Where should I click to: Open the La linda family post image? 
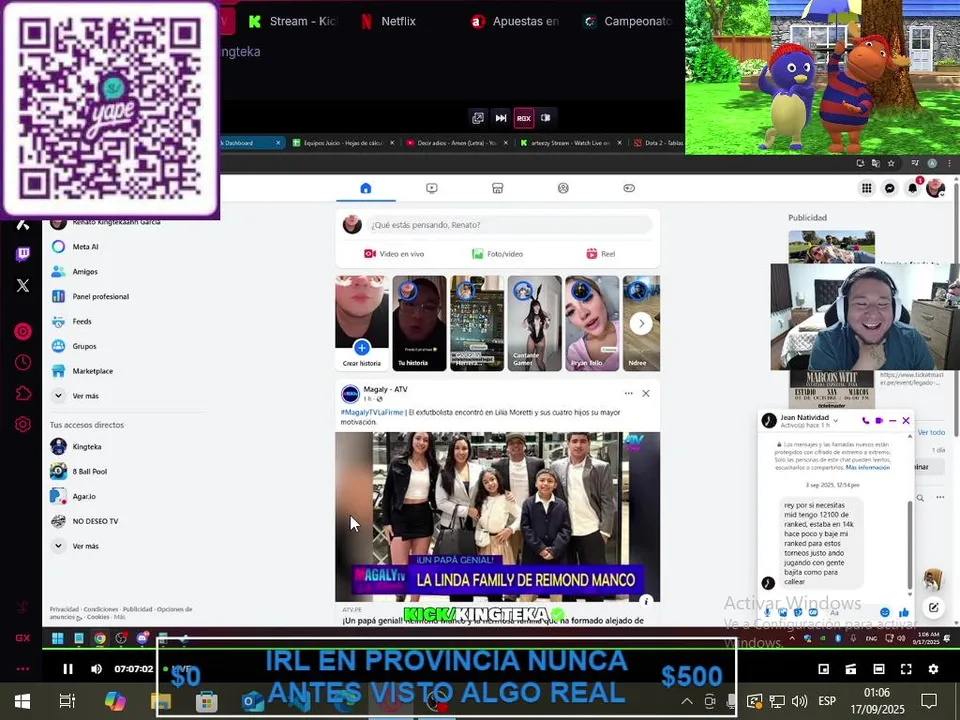[497, 517]
